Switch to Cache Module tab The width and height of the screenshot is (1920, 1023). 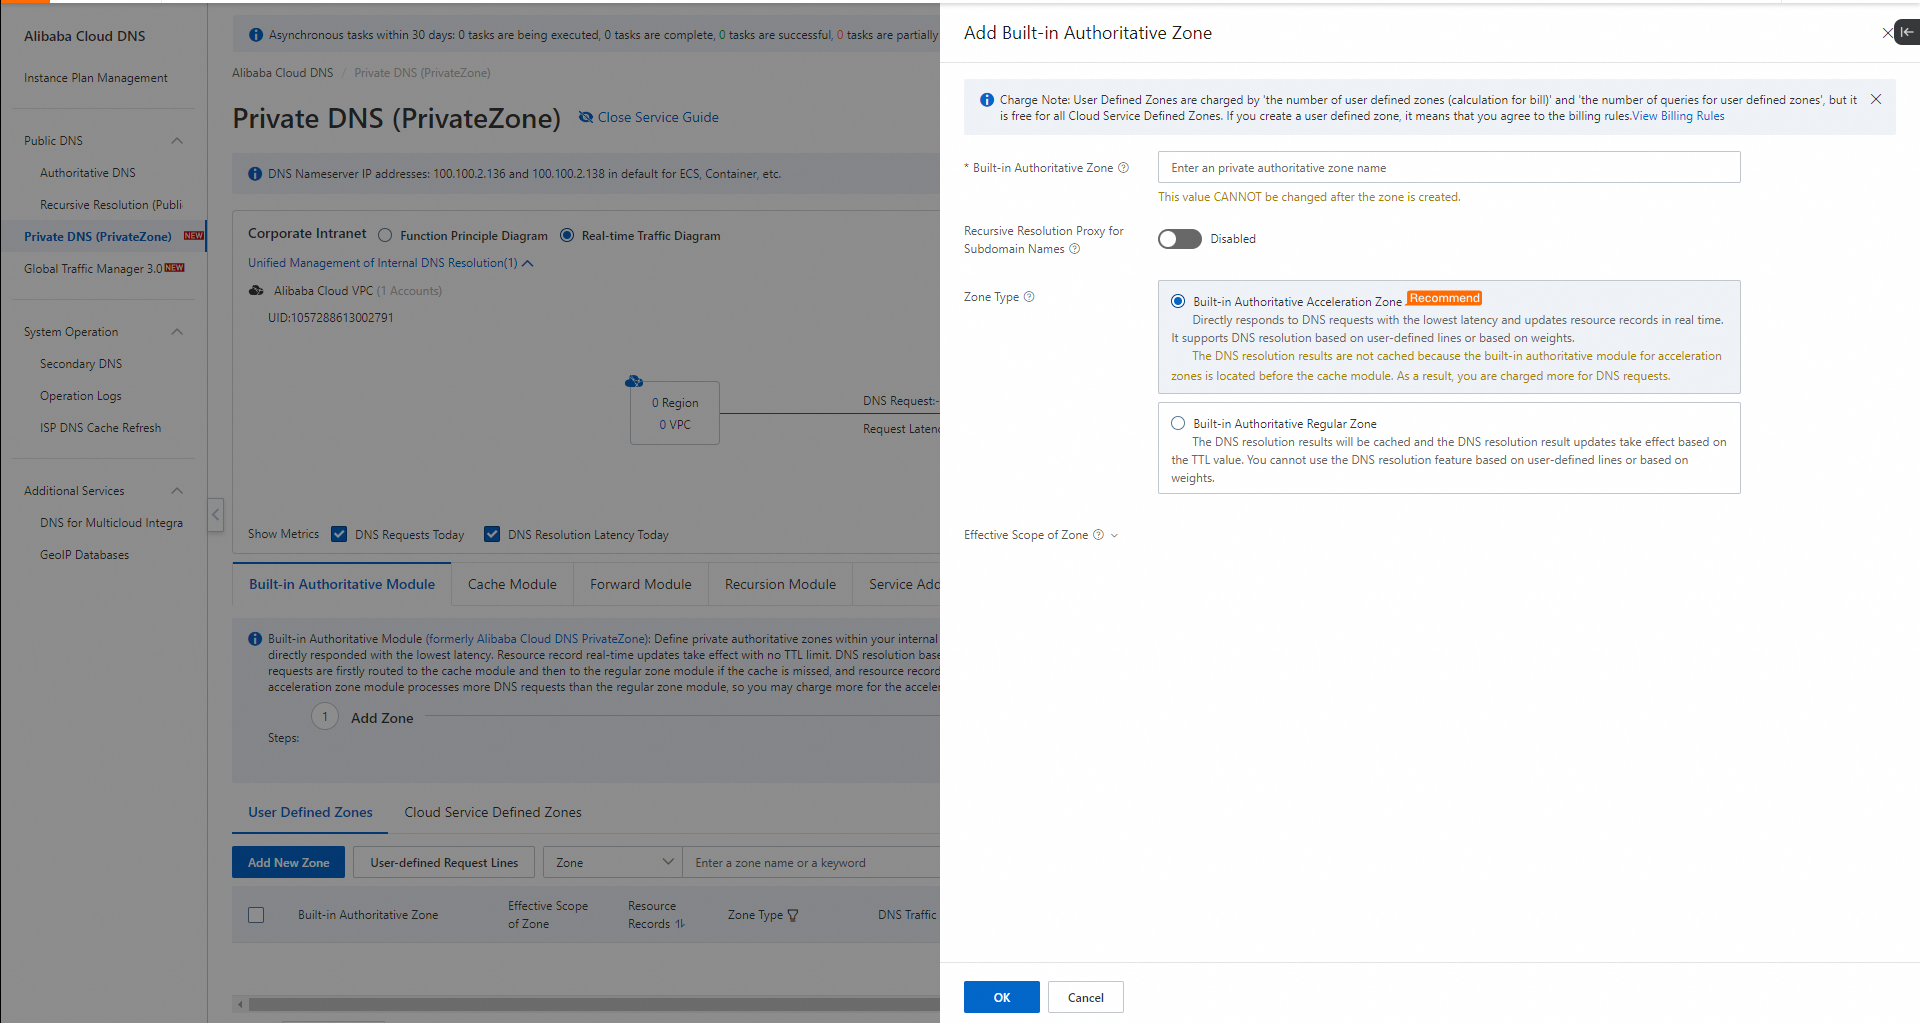[x=512, y=584]
